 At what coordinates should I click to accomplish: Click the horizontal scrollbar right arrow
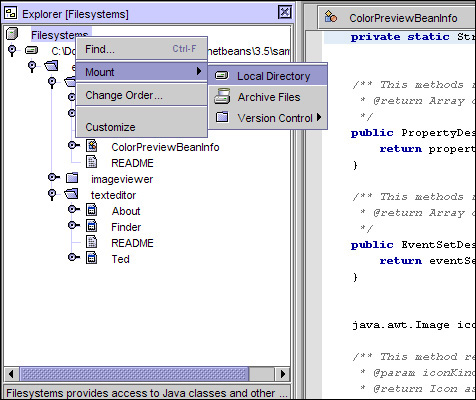[283, 374]
